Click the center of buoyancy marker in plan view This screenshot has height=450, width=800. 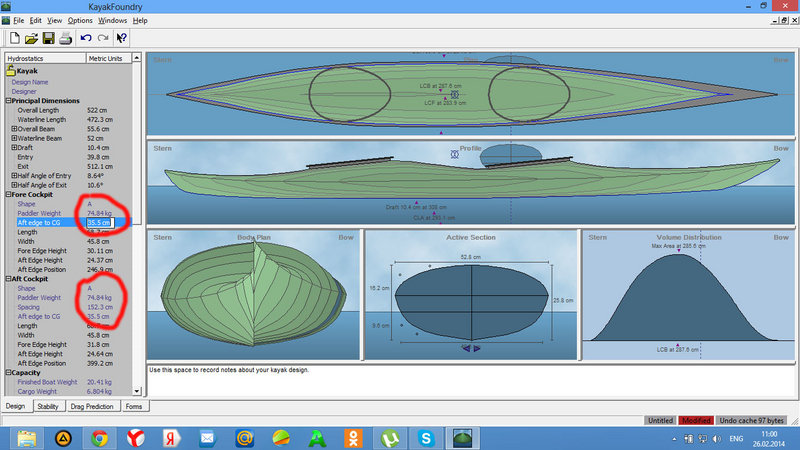pos(455,94)
